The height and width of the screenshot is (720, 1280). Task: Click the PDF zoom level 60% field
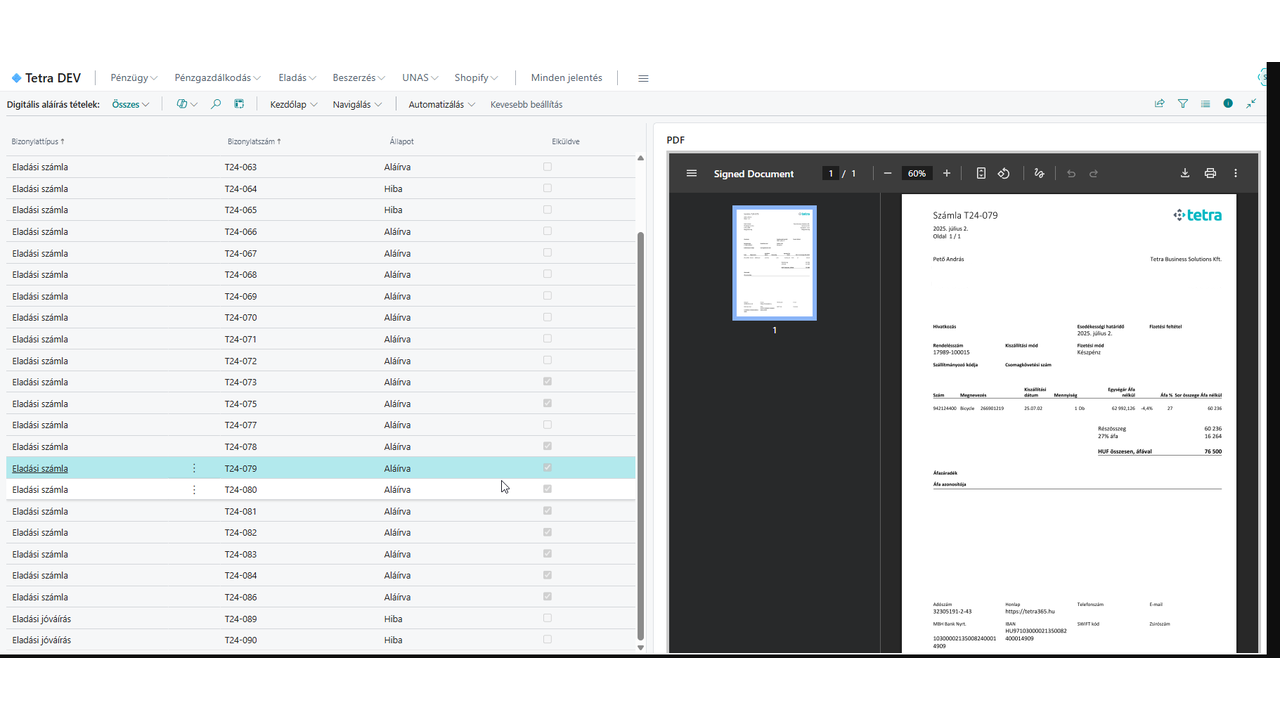click(x=917, y=173)
